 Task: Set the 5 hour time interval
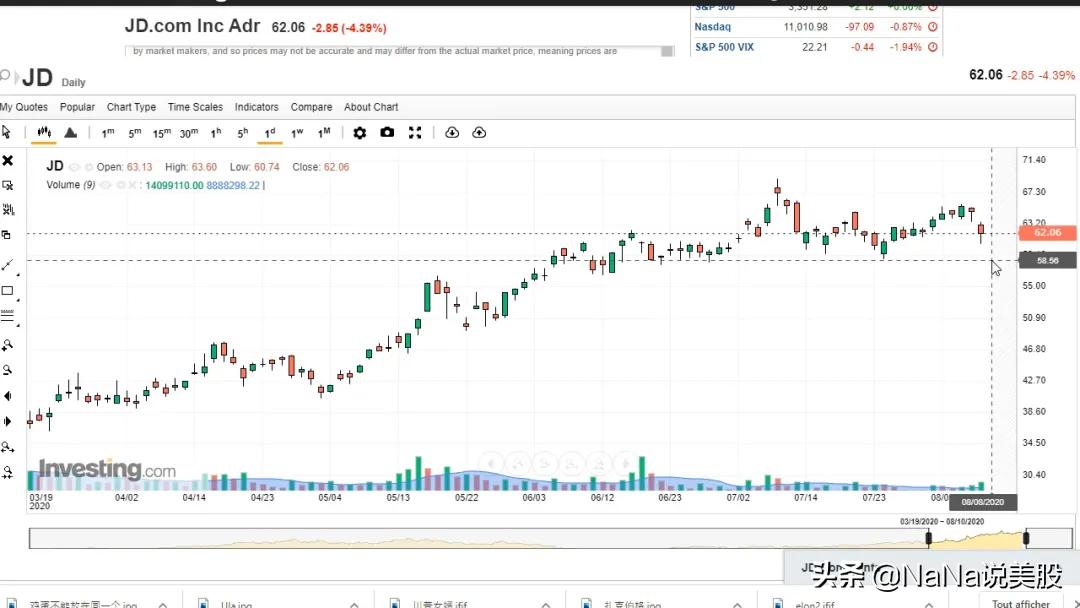click(242, 133)
